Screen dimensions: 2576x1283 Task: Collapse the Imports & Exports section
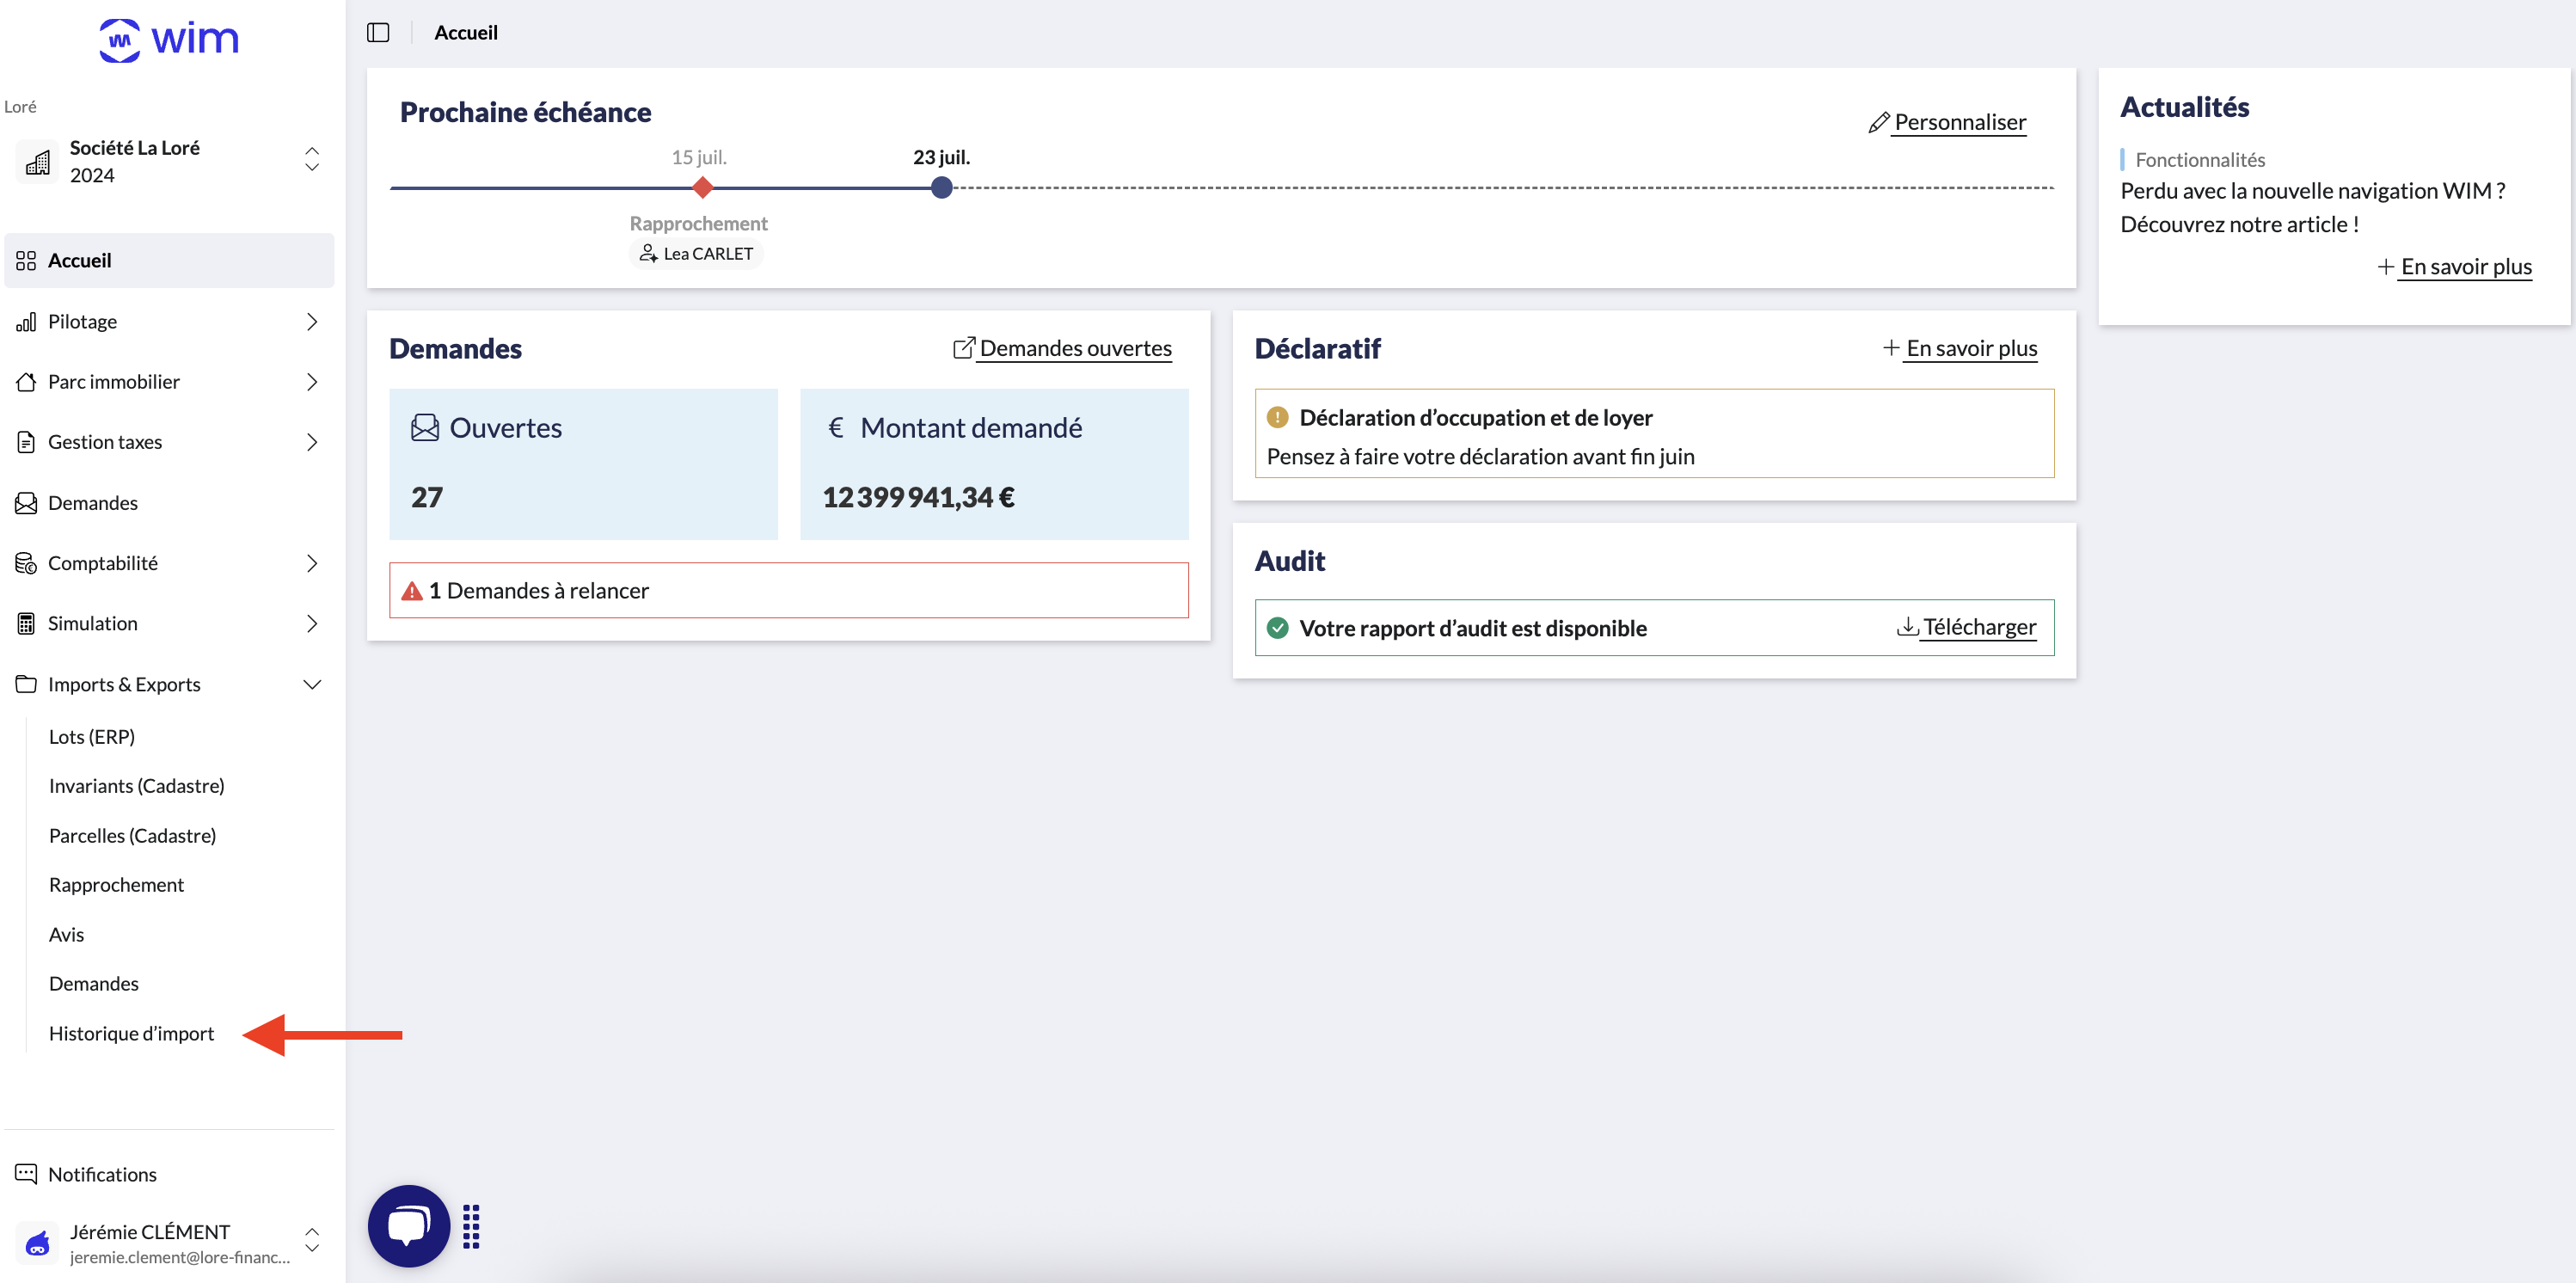(311, 684)
